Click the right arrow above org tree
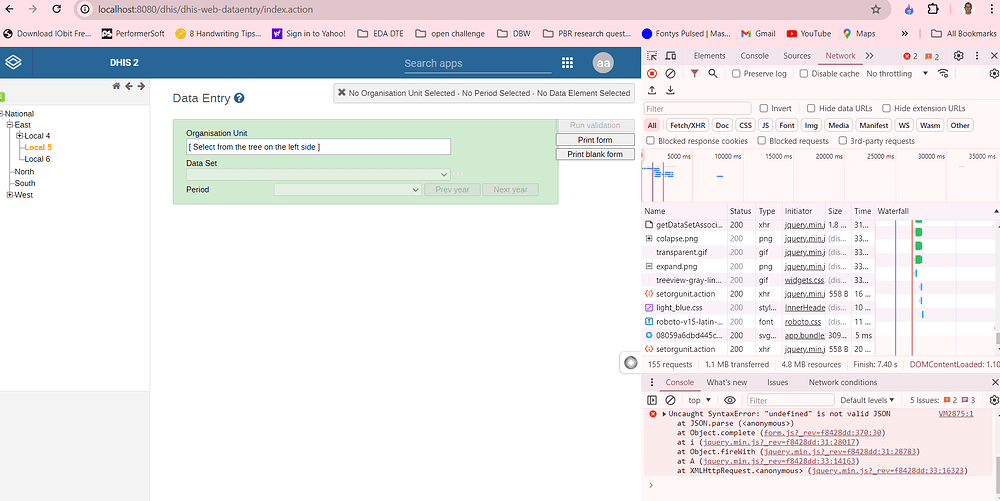 pyautogui.click(x=141, y=86)
